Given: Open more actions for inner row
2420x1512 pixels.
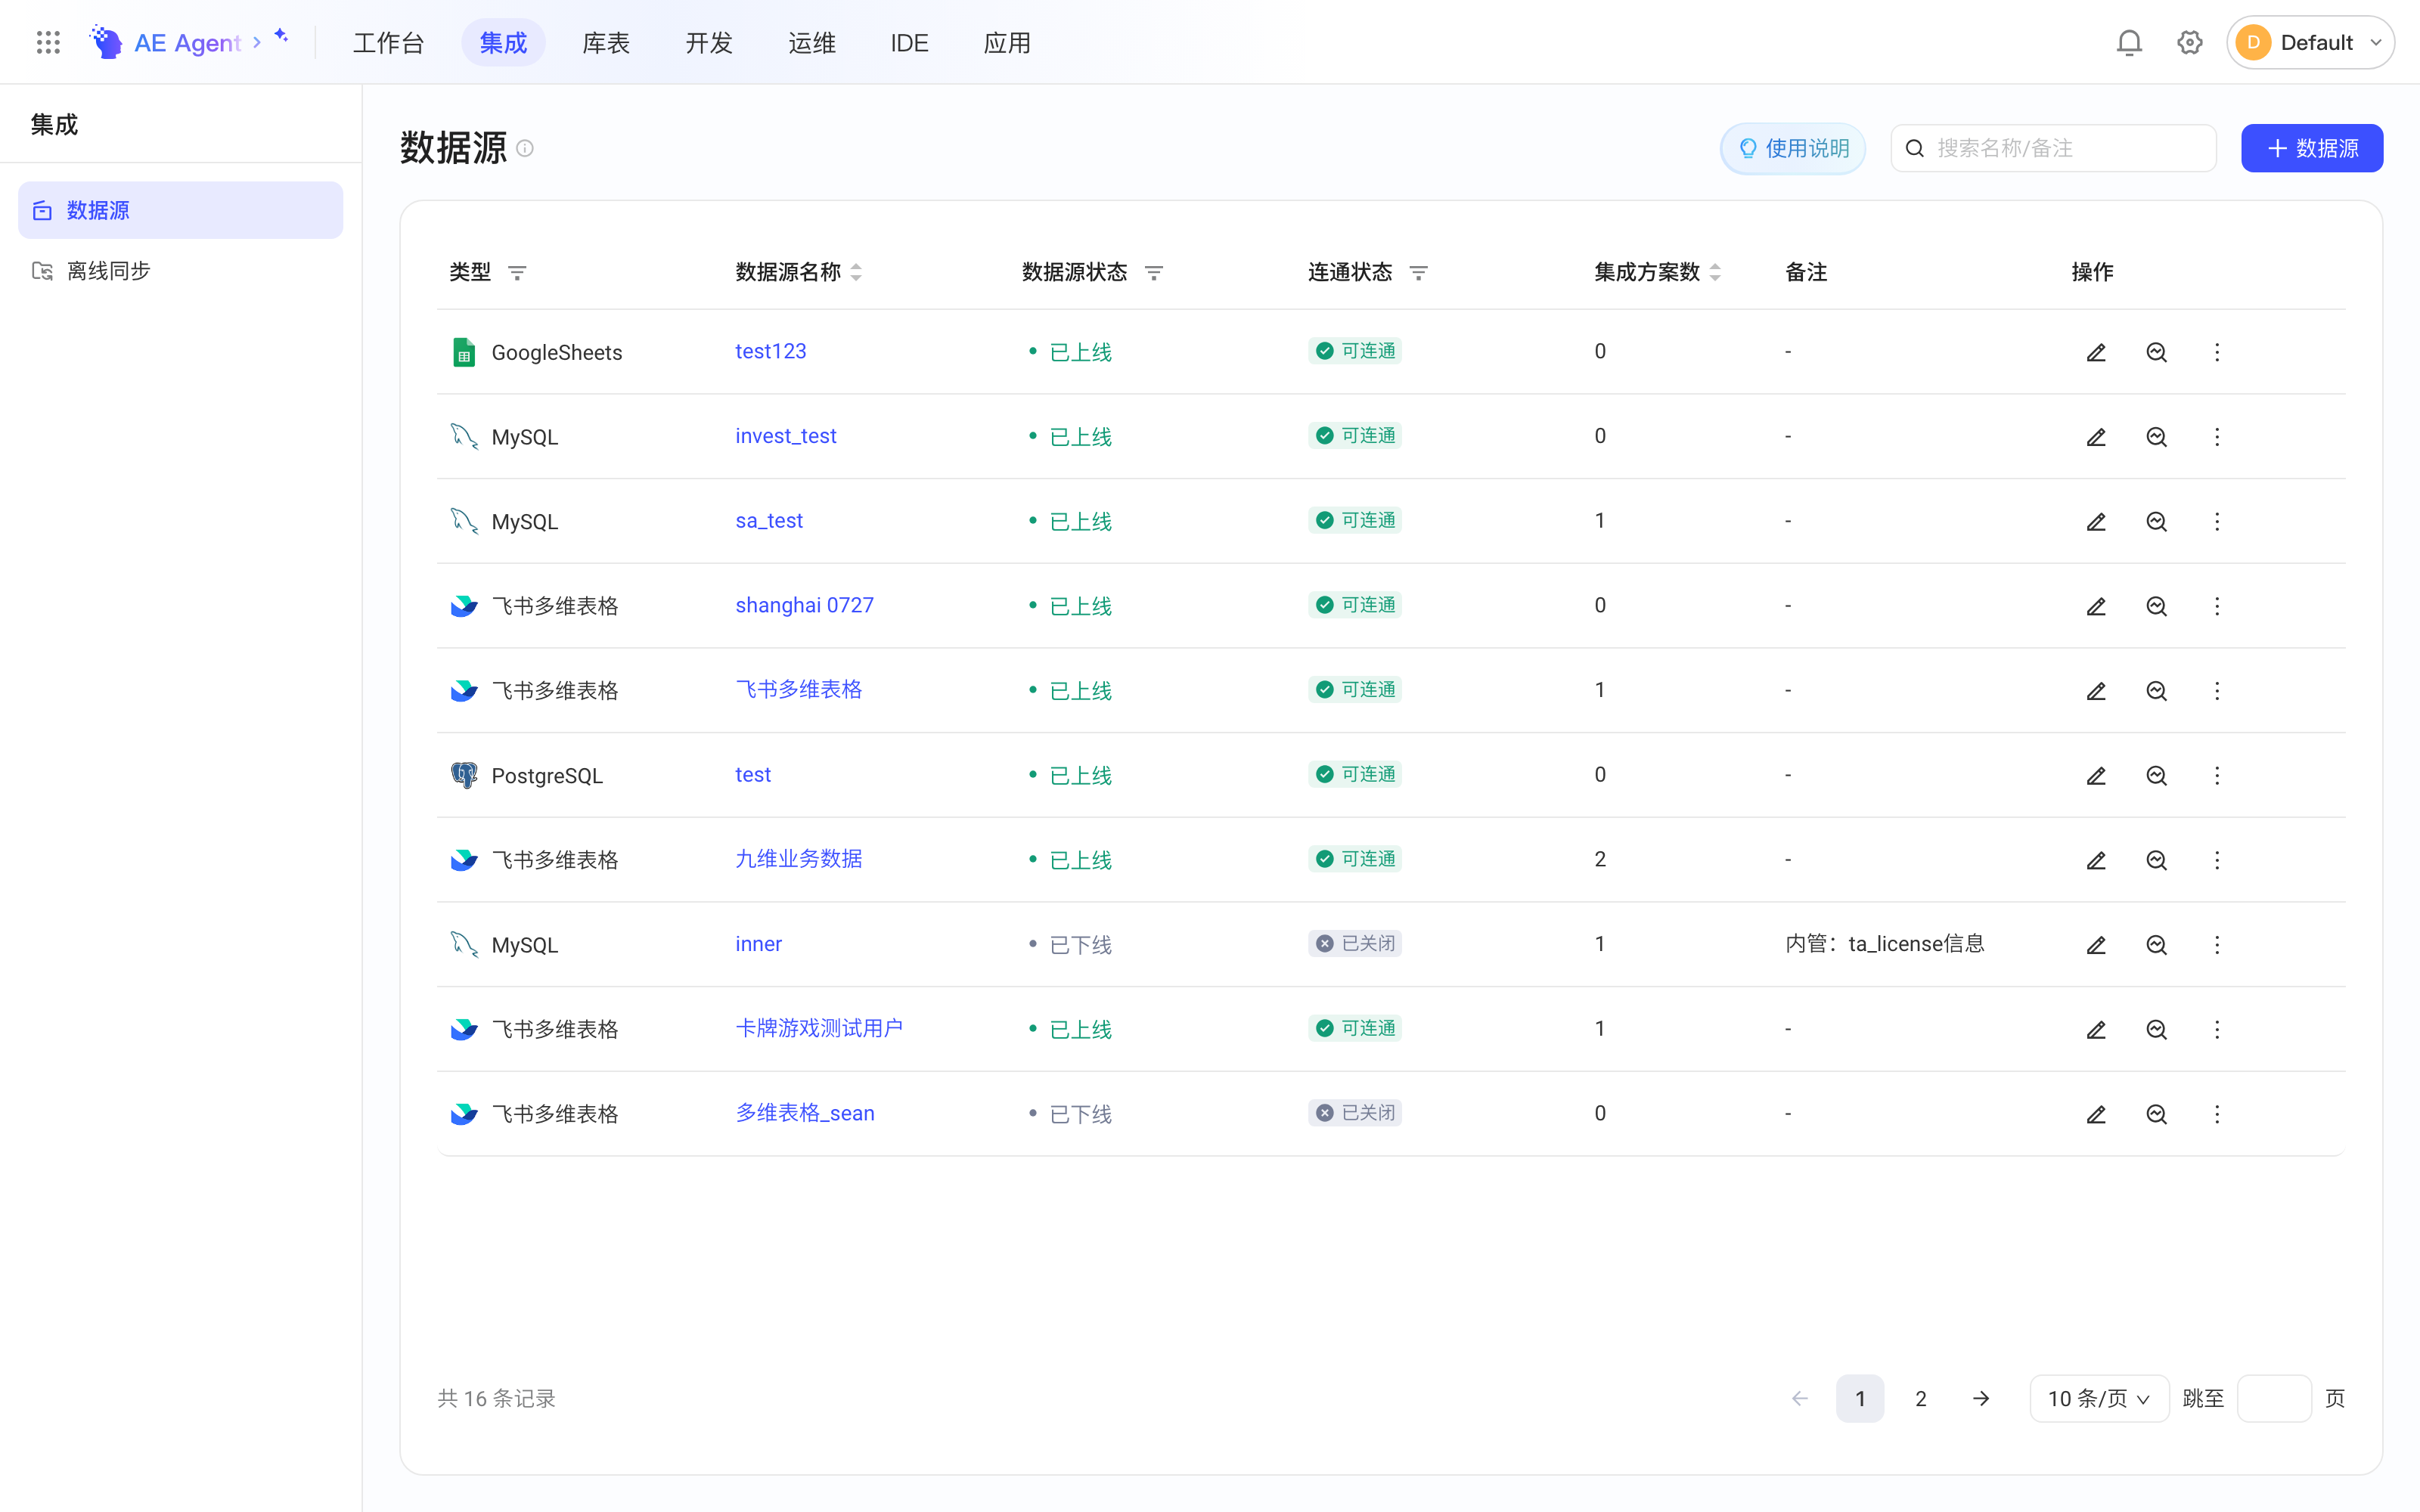Looking at the screenshot, I should [2217, 945].
